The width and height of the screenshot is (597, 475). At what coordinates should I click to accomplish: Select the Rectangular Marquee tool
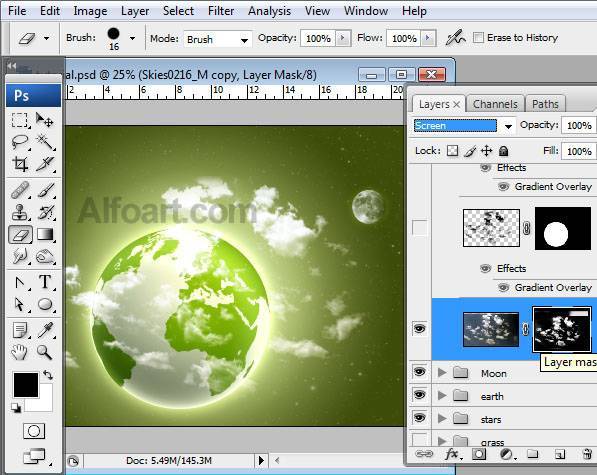[x=19, y=120]
